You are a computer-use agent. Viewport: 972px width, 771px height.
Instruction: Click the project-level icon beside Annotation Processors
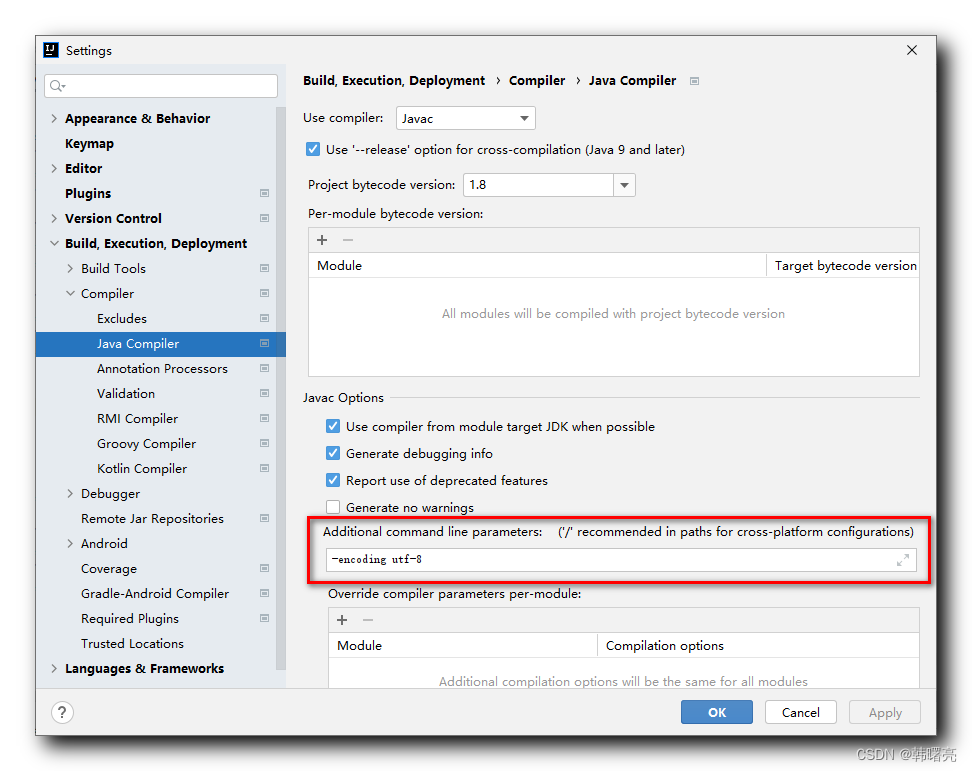click(264, 368)
